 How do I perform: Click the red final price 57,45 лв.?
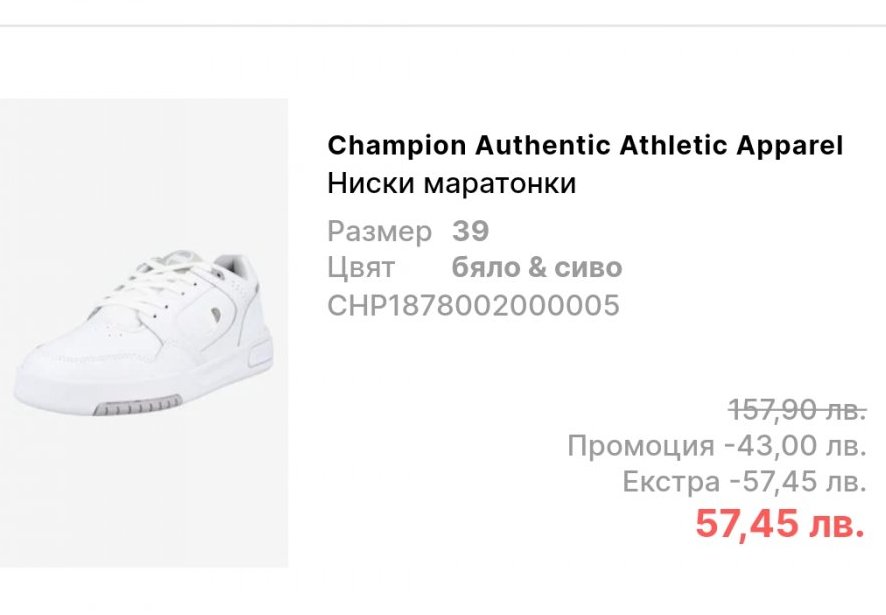pos(780,524)
